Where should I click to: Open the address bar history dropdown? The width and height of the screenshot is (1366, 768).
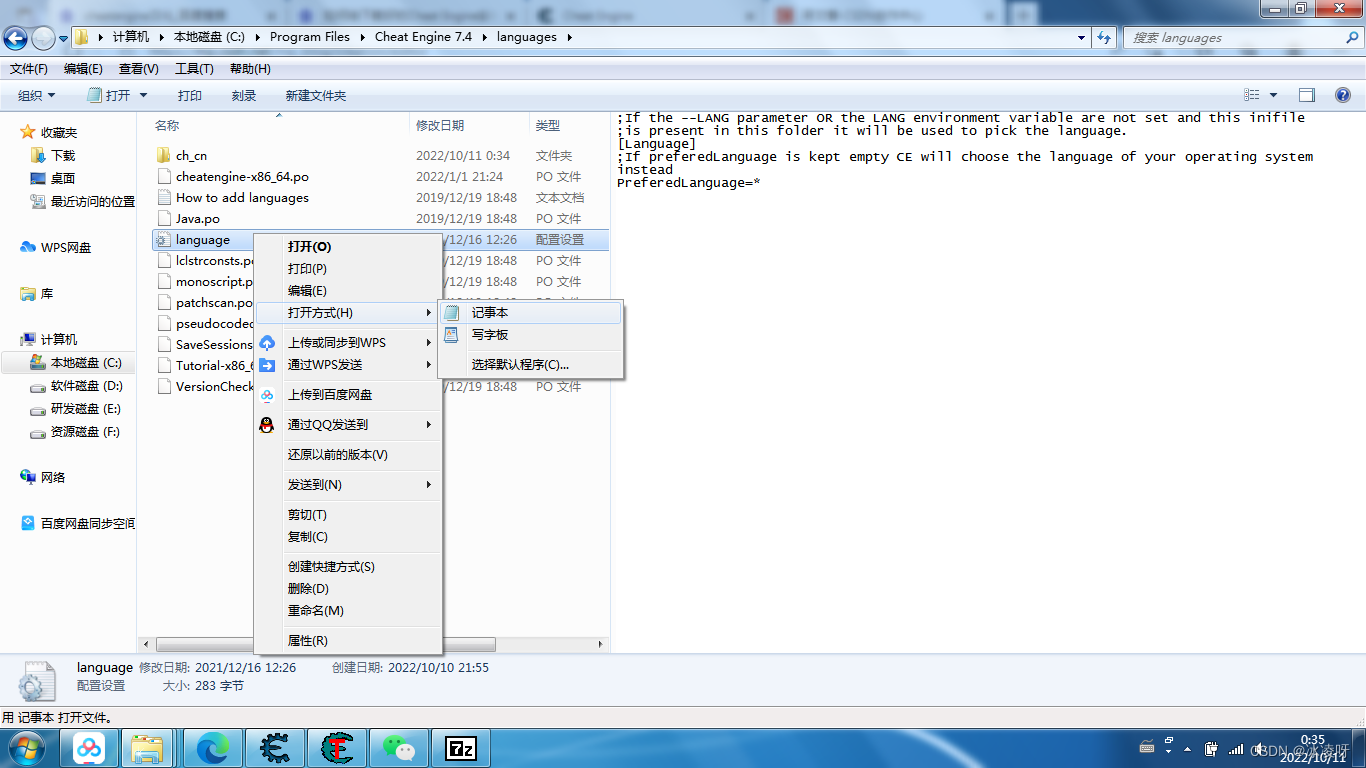1082,38
